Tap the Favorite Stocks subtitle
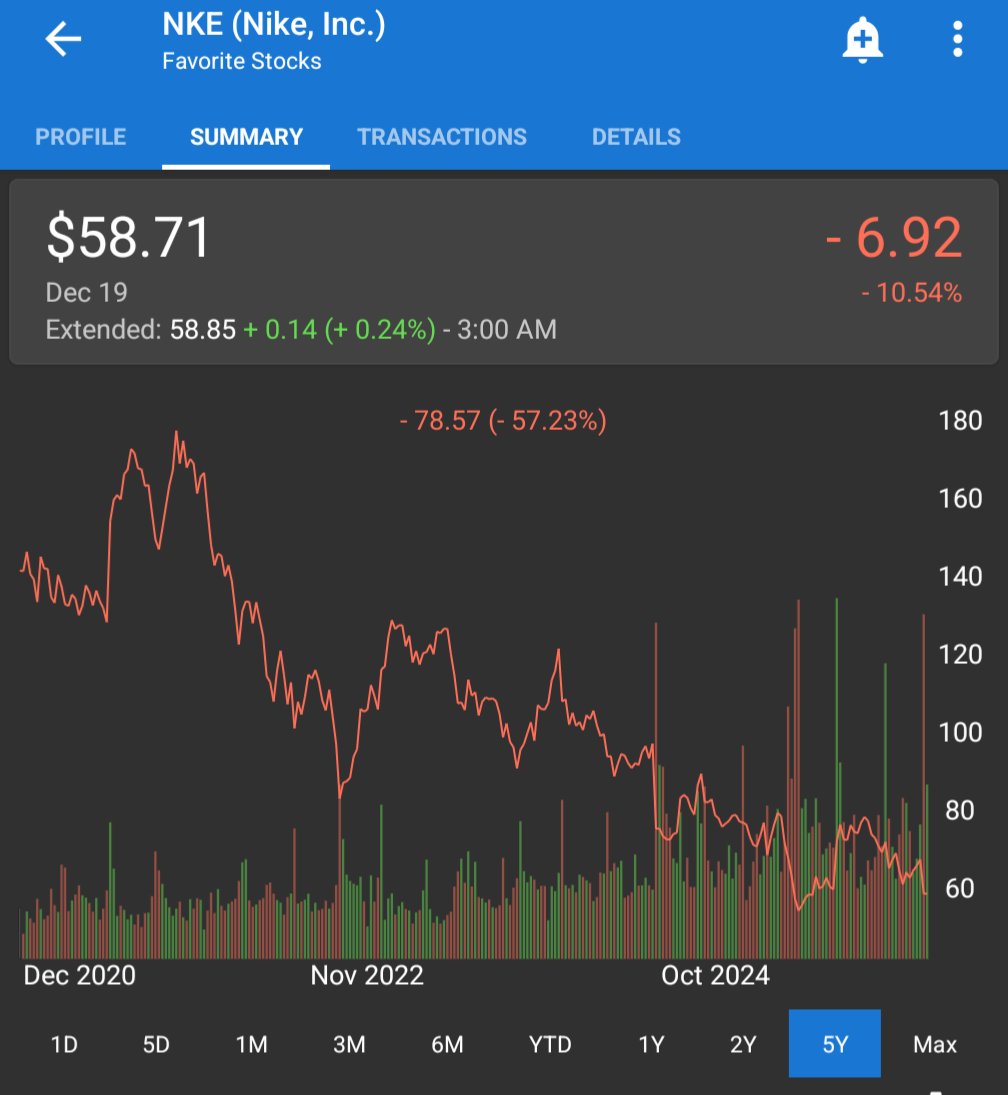This screenshot has height=1095, width=1008. click(242, 61)
